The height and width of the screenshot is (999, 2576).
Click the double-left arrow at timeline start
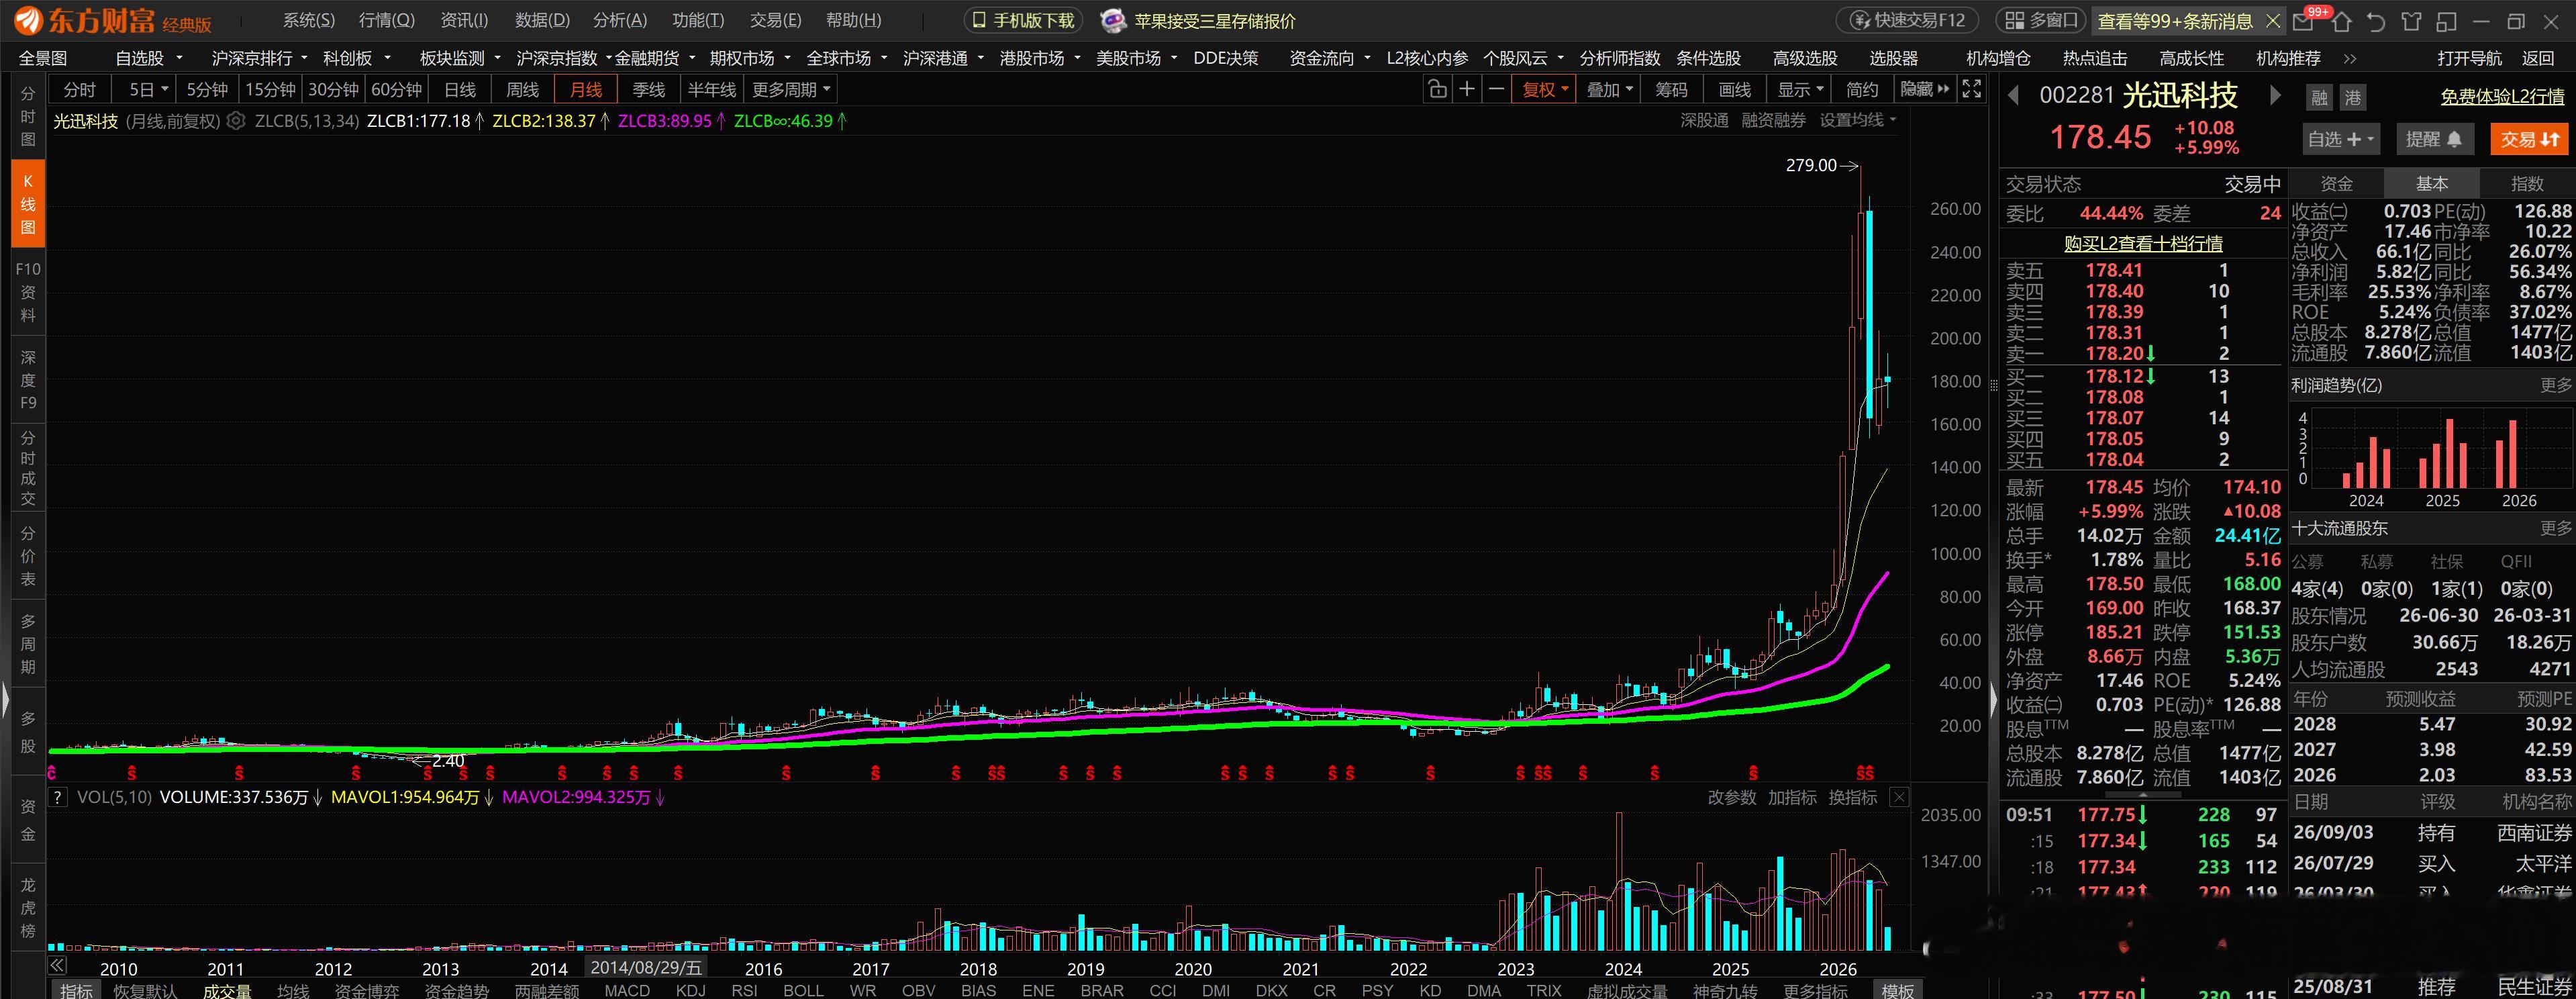[x=58, y=966]
